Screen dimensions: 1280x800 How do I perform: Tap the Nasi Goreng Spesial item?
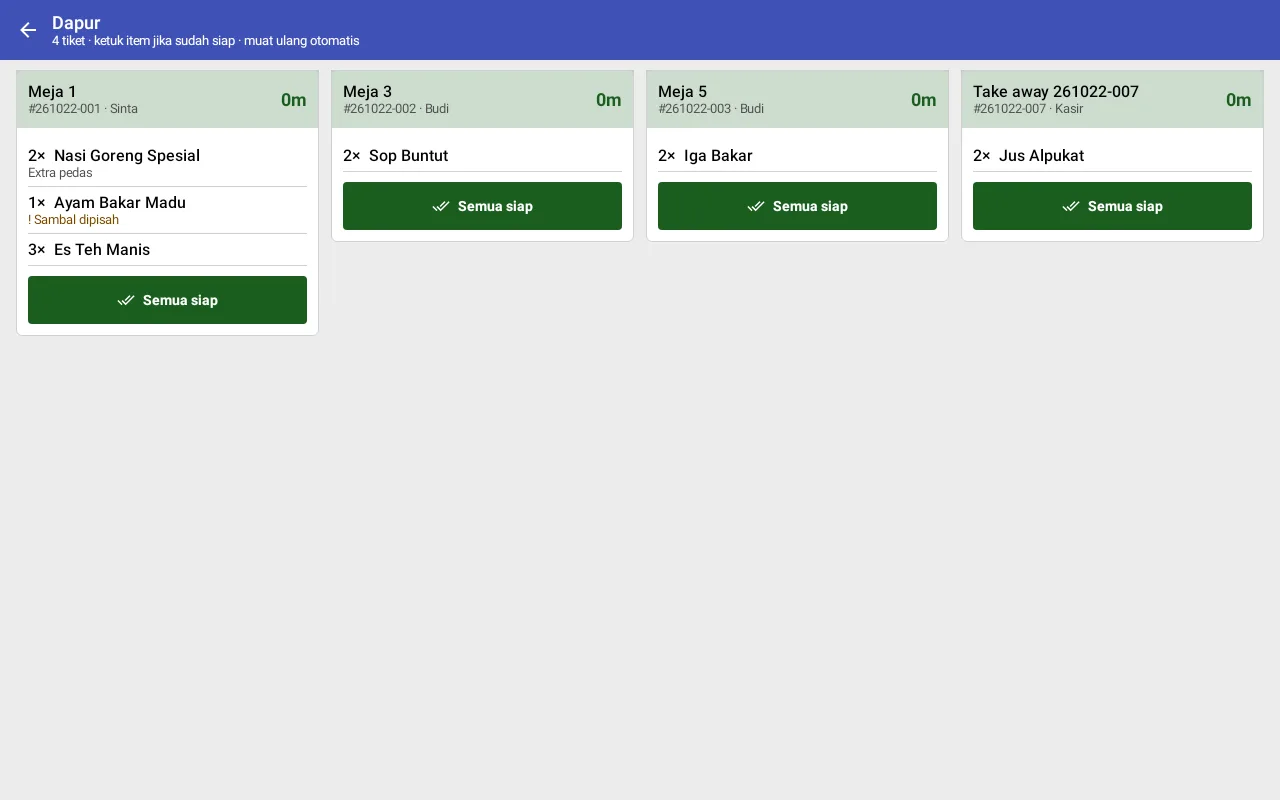167,163
